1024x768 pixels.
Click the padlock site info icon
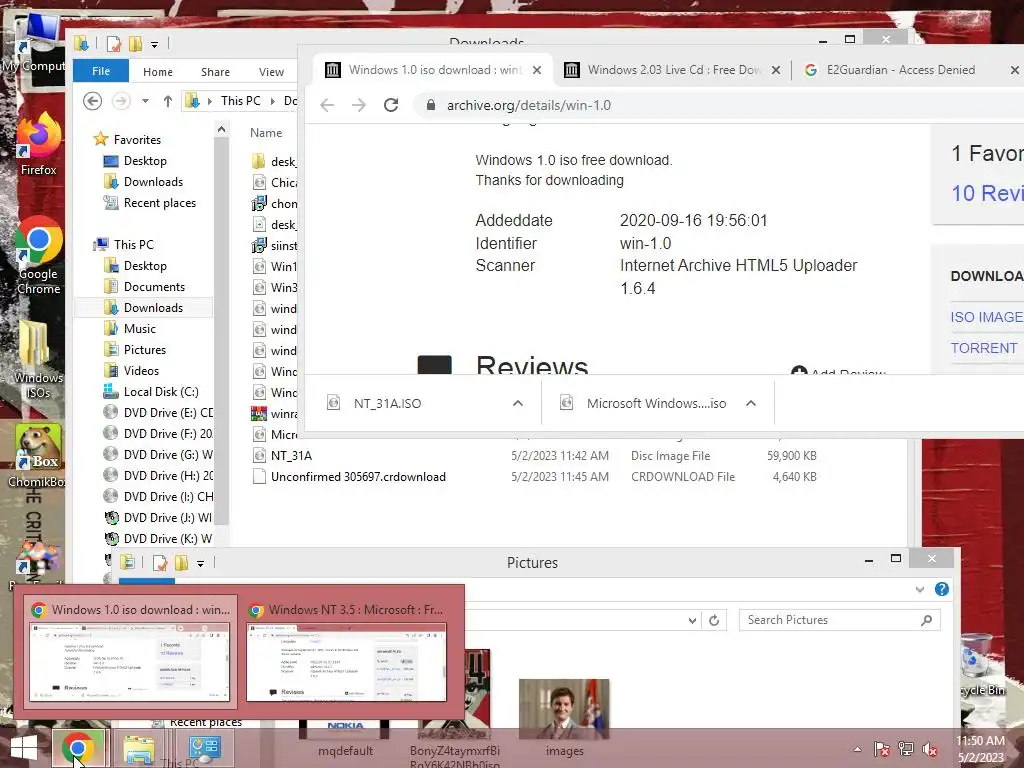[430, 105]
